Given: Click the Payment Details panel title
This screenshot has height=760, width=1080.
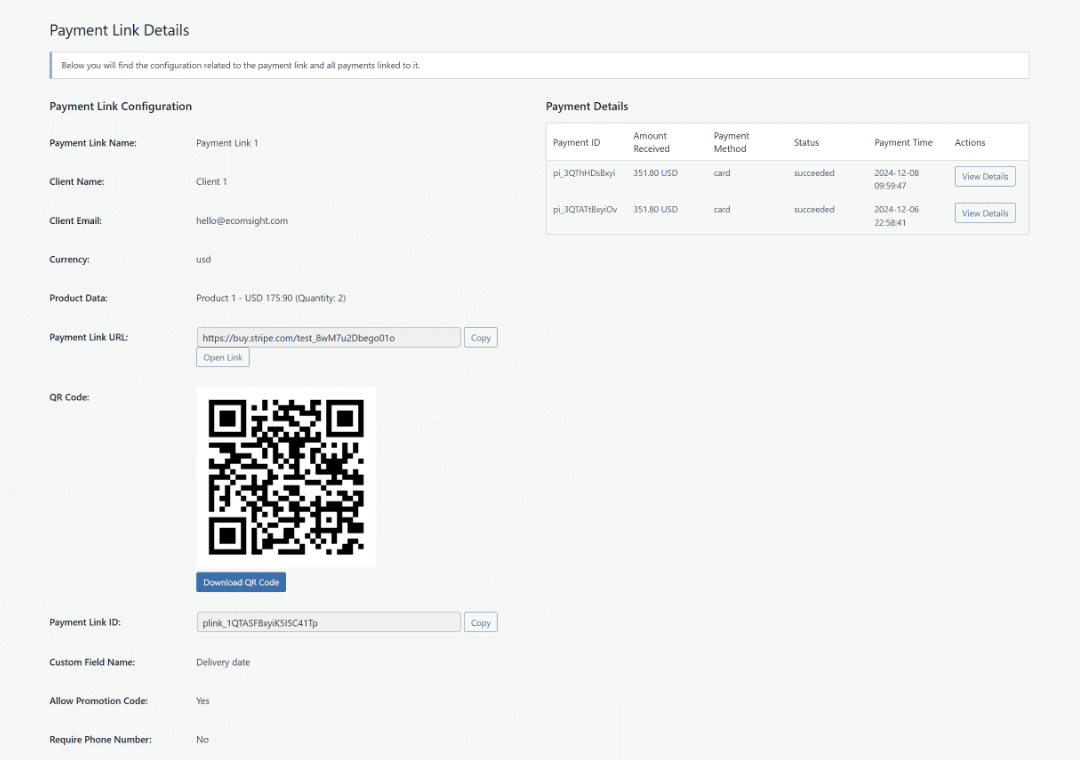Looking at the screenshot, I should [587, 106].
